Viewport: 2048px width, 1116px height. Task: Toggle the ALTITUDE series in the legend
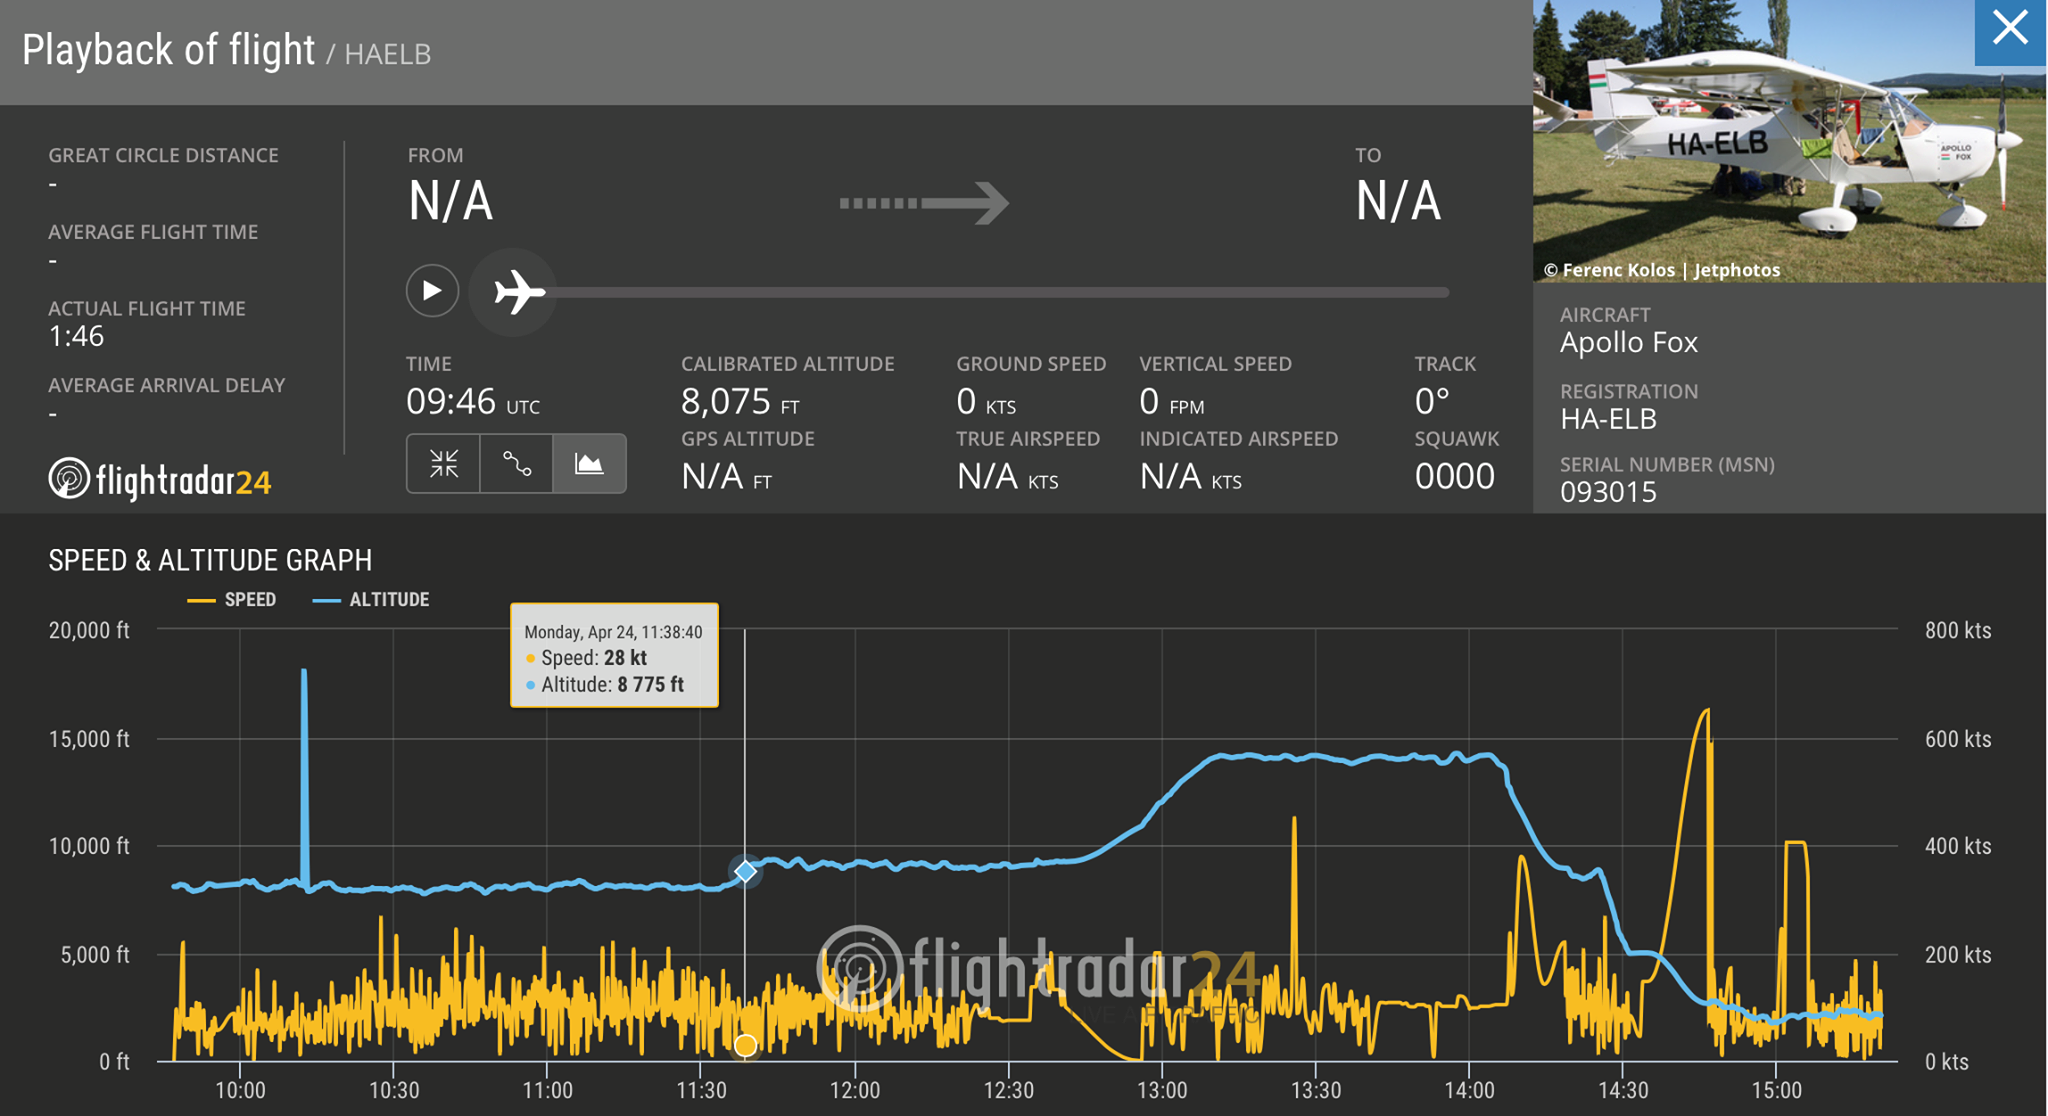click(372, 600)
